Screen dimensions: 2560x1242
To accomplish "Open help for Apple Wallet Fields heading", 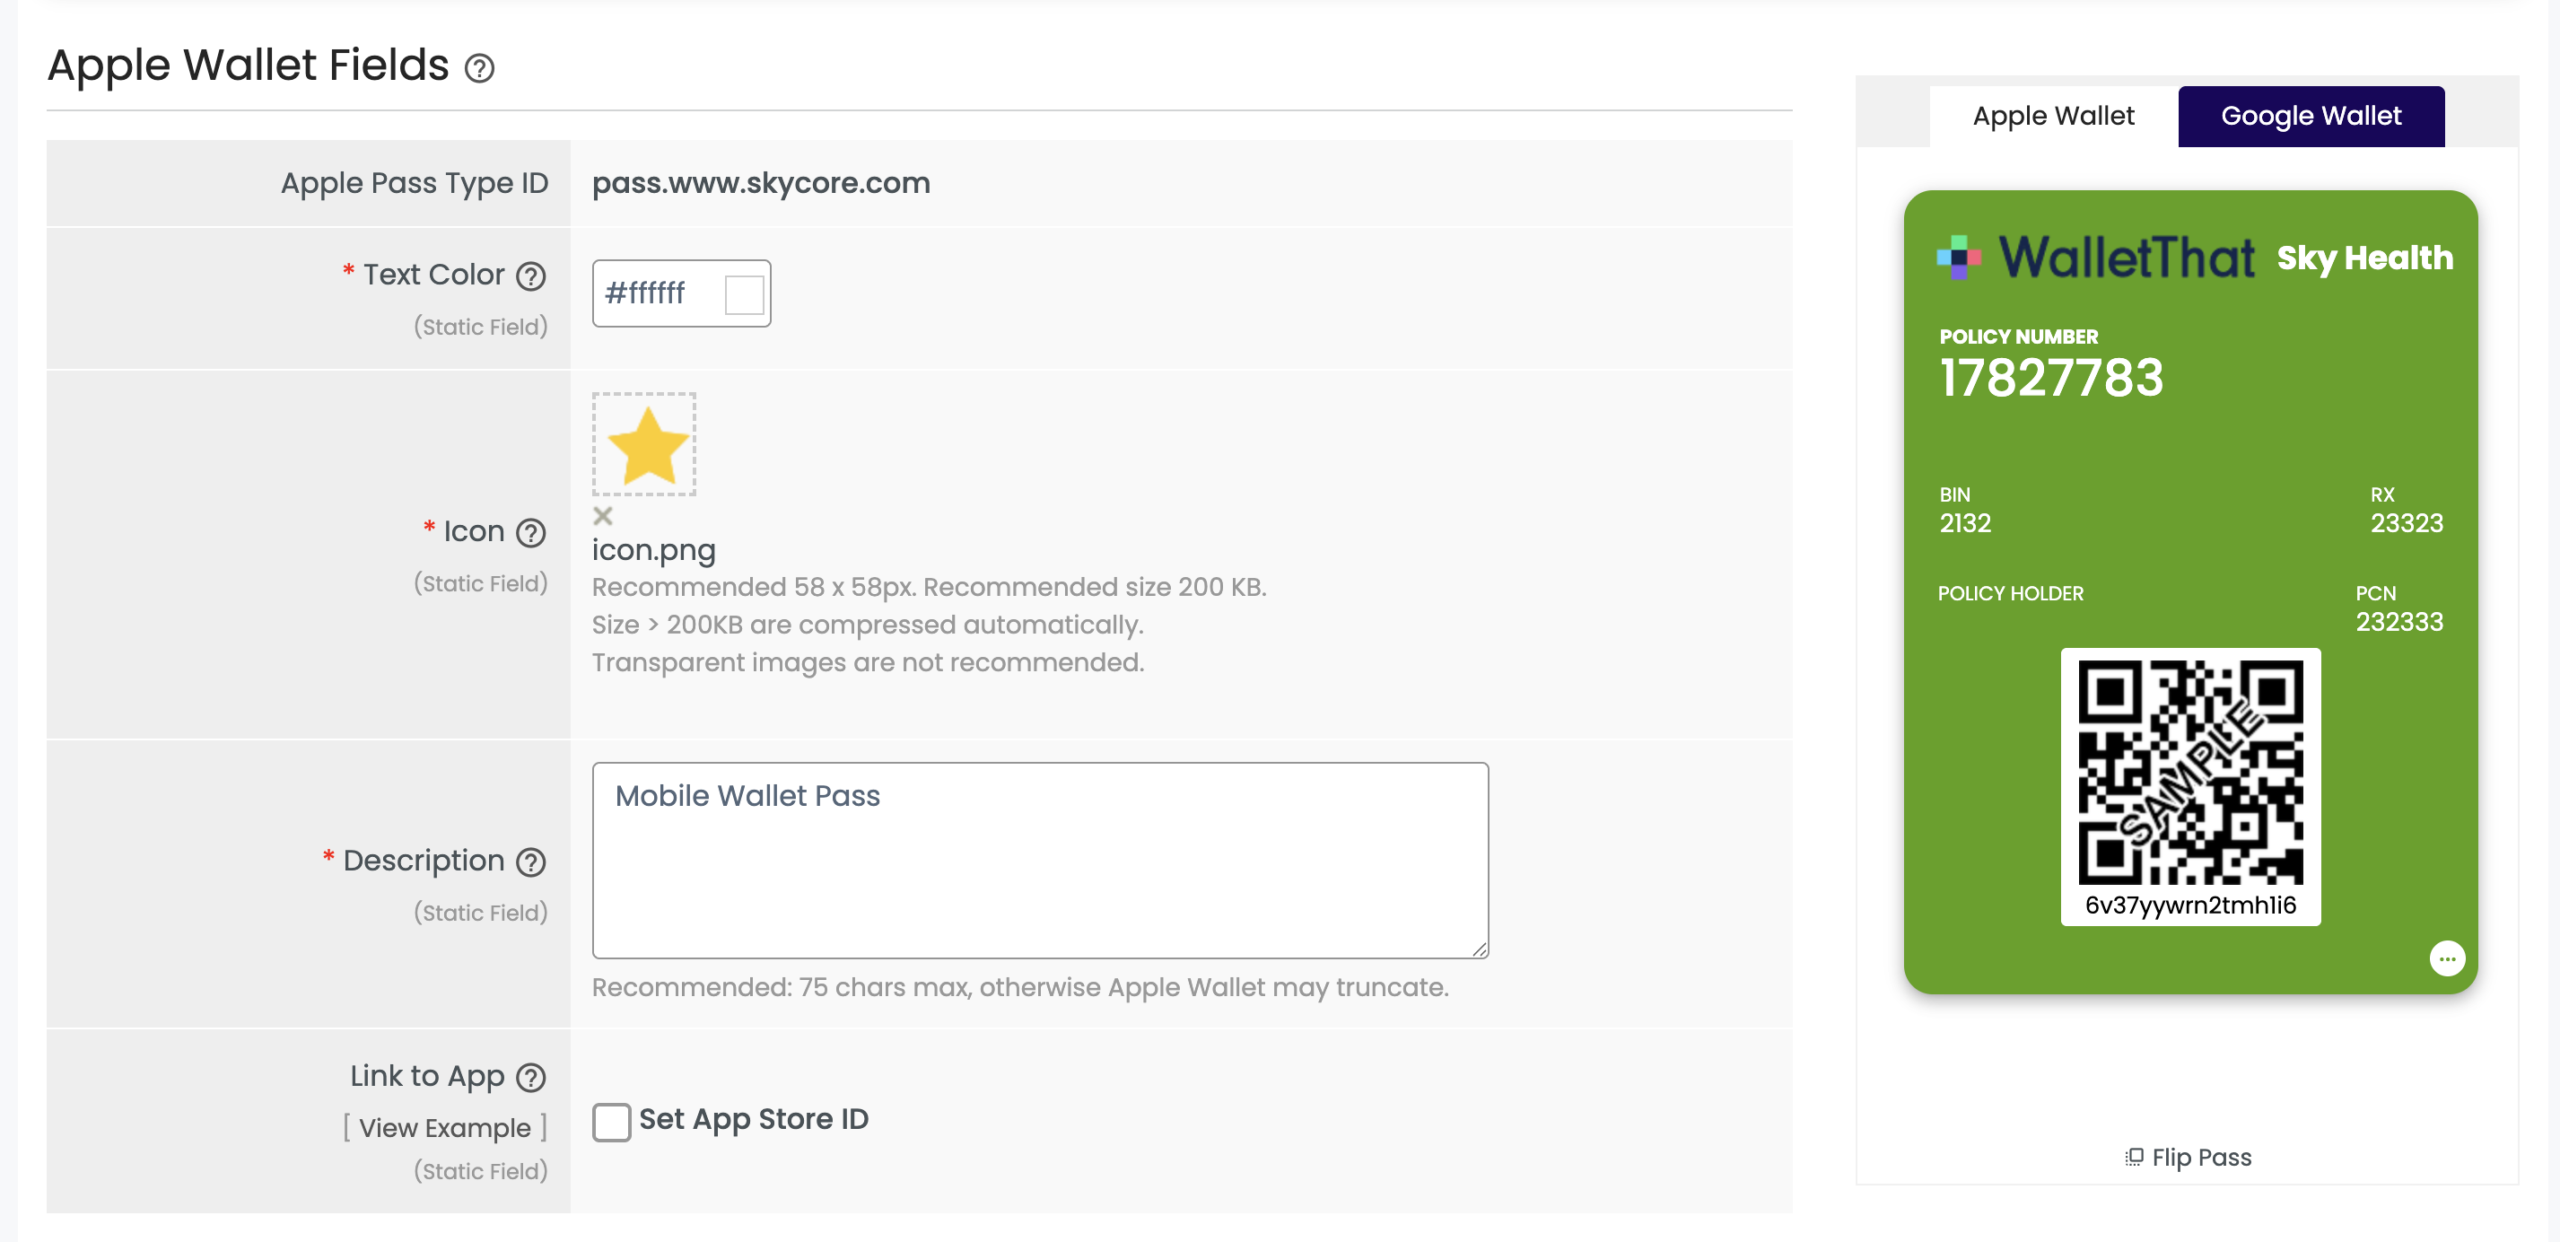I will [x=480, y=68].
